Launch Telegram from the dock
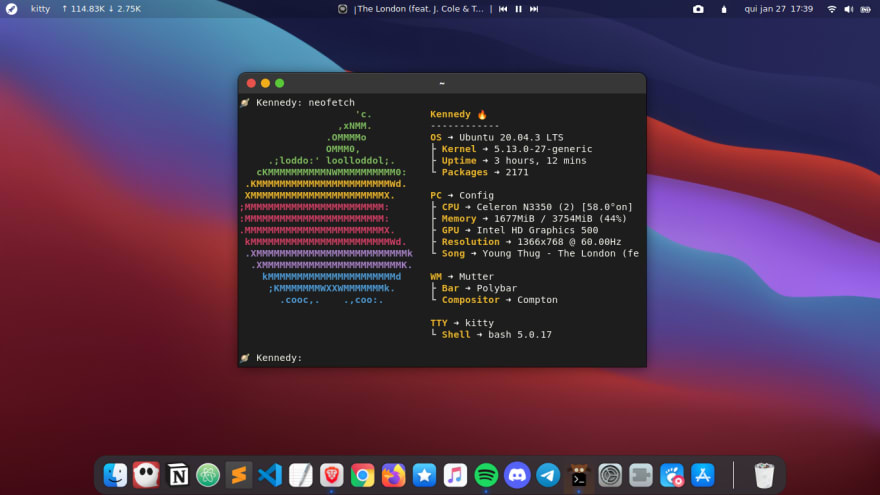This screenshot has width=880, height=495. [x=548, y=475]
